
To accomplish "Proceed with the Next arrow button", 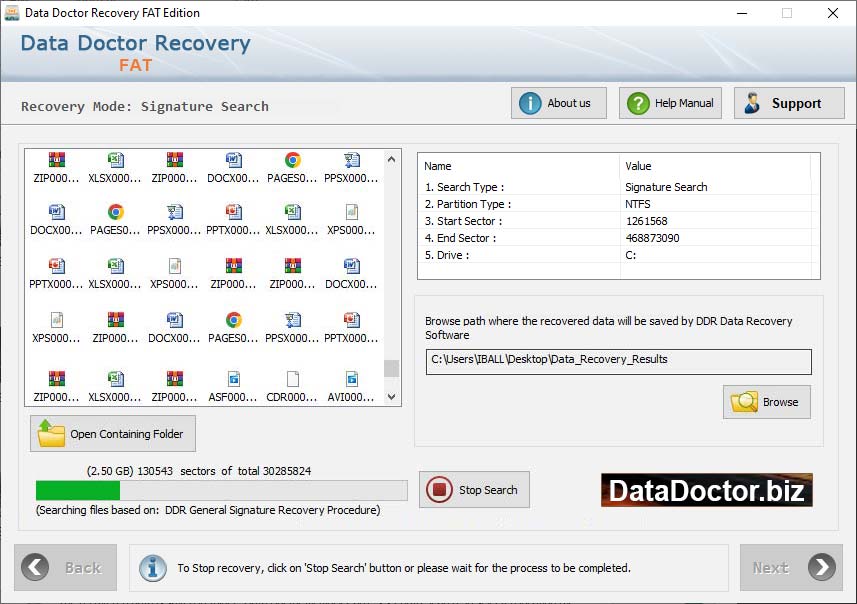I will pos(821,567).
